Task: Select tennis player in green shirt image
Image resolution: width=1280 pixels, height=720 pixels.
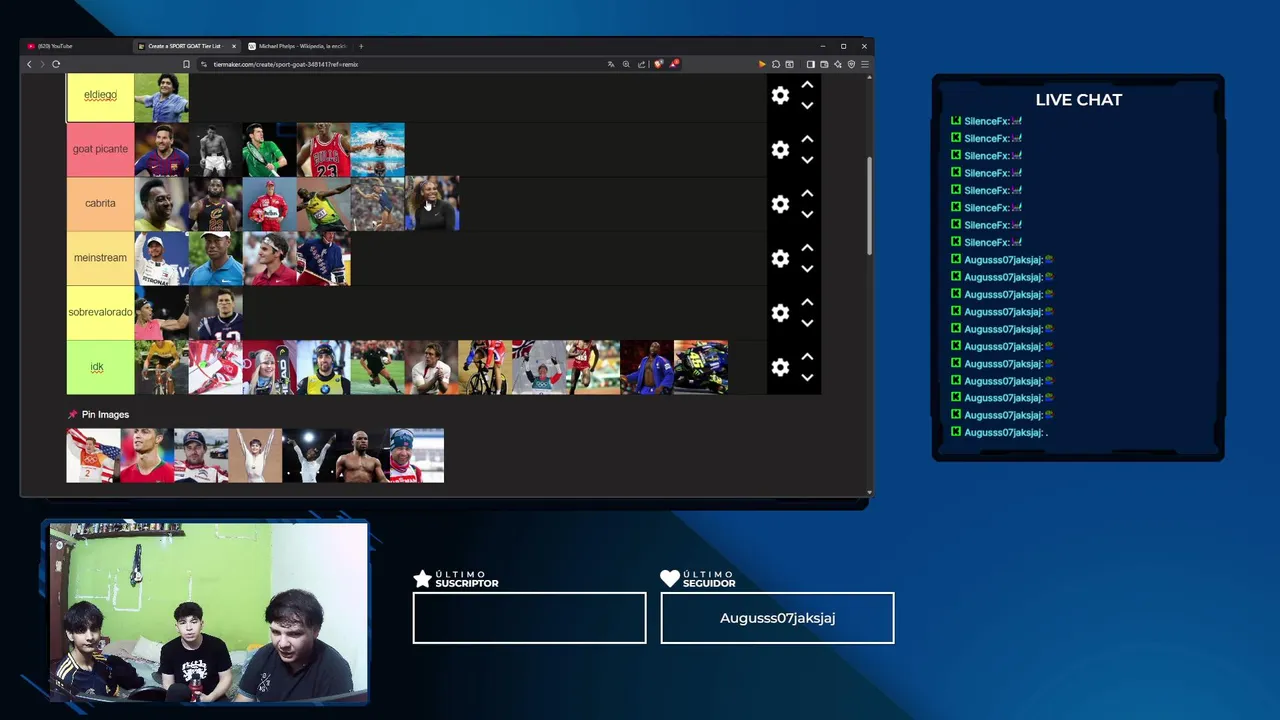Action: coord(269,149)
